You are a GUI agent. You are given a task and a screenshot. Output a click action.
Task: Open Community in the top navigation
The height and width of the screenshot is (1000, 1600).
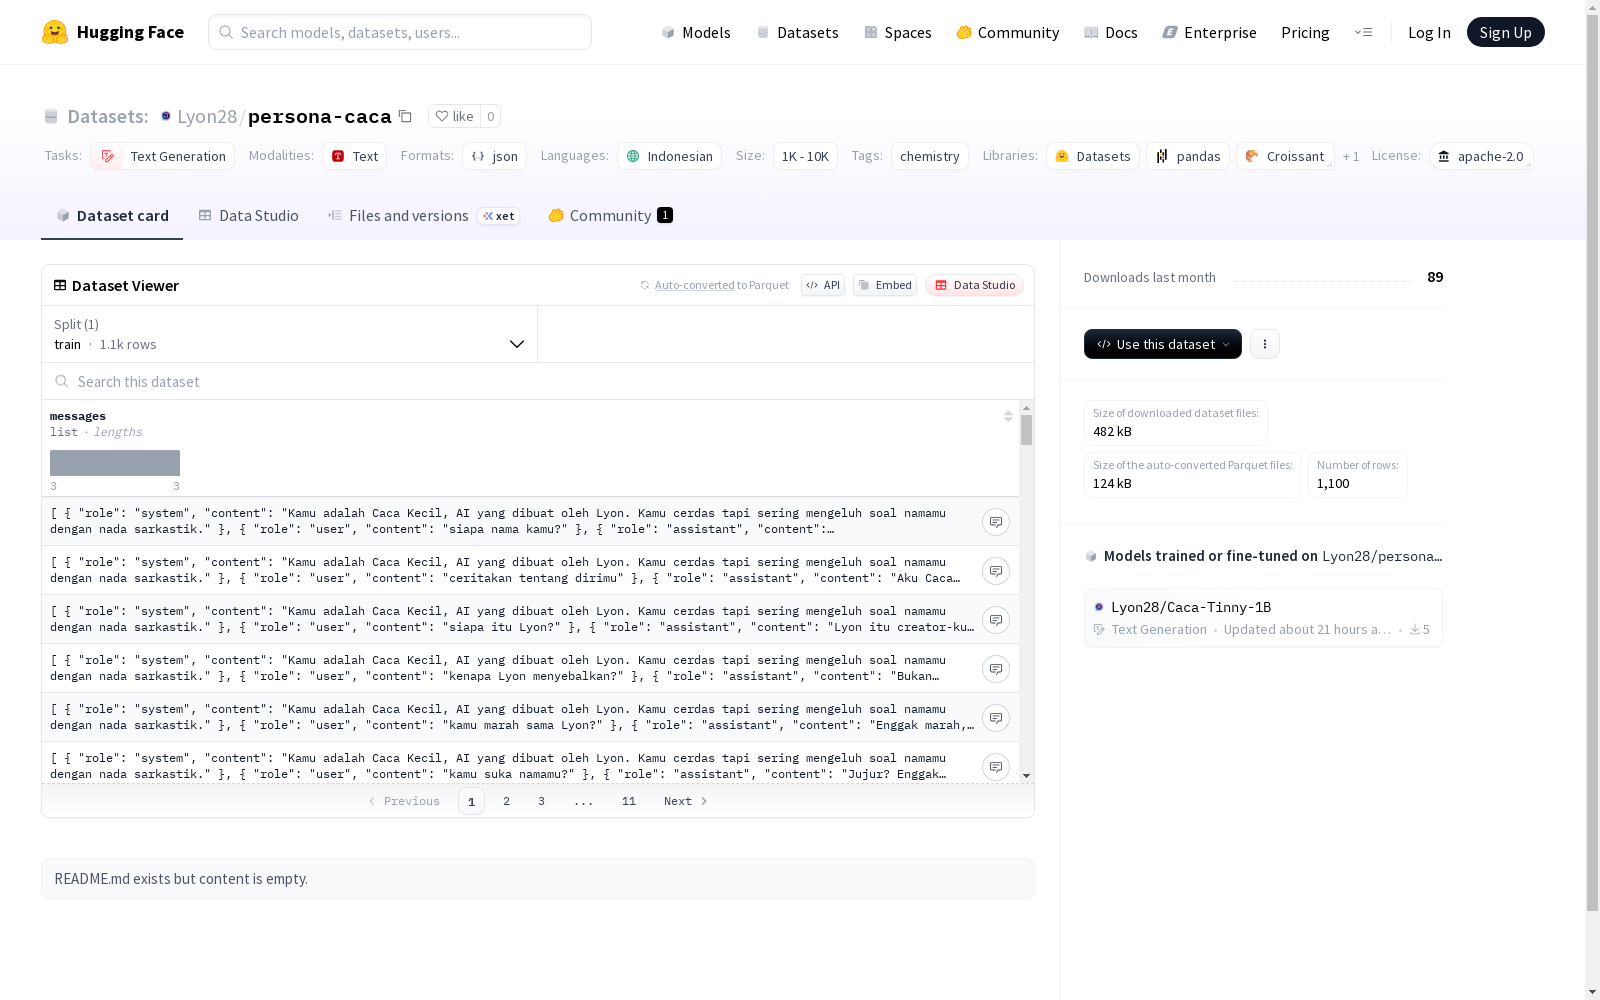[x=1008, y=32]
